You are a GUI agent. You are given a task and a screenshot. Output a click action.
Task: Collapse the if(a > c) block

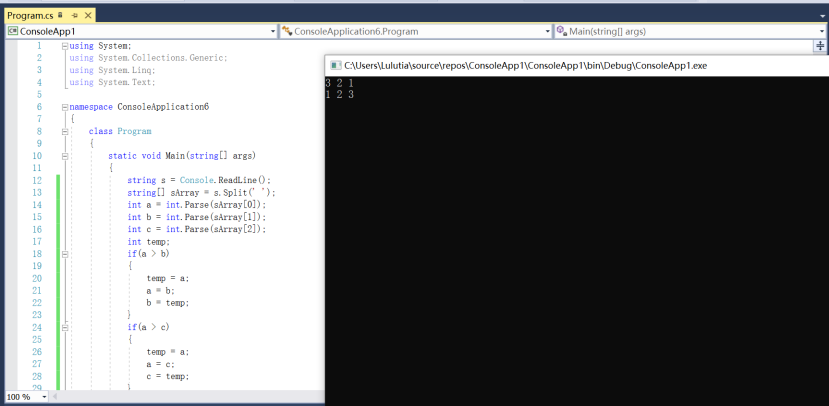[x=65, y=327]
